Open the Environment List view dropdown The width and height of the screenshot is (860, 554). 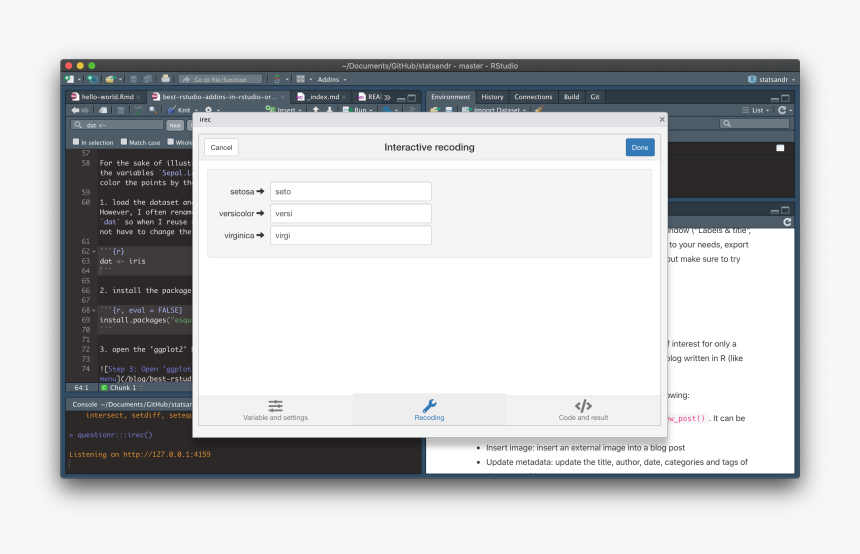(755, 110)
